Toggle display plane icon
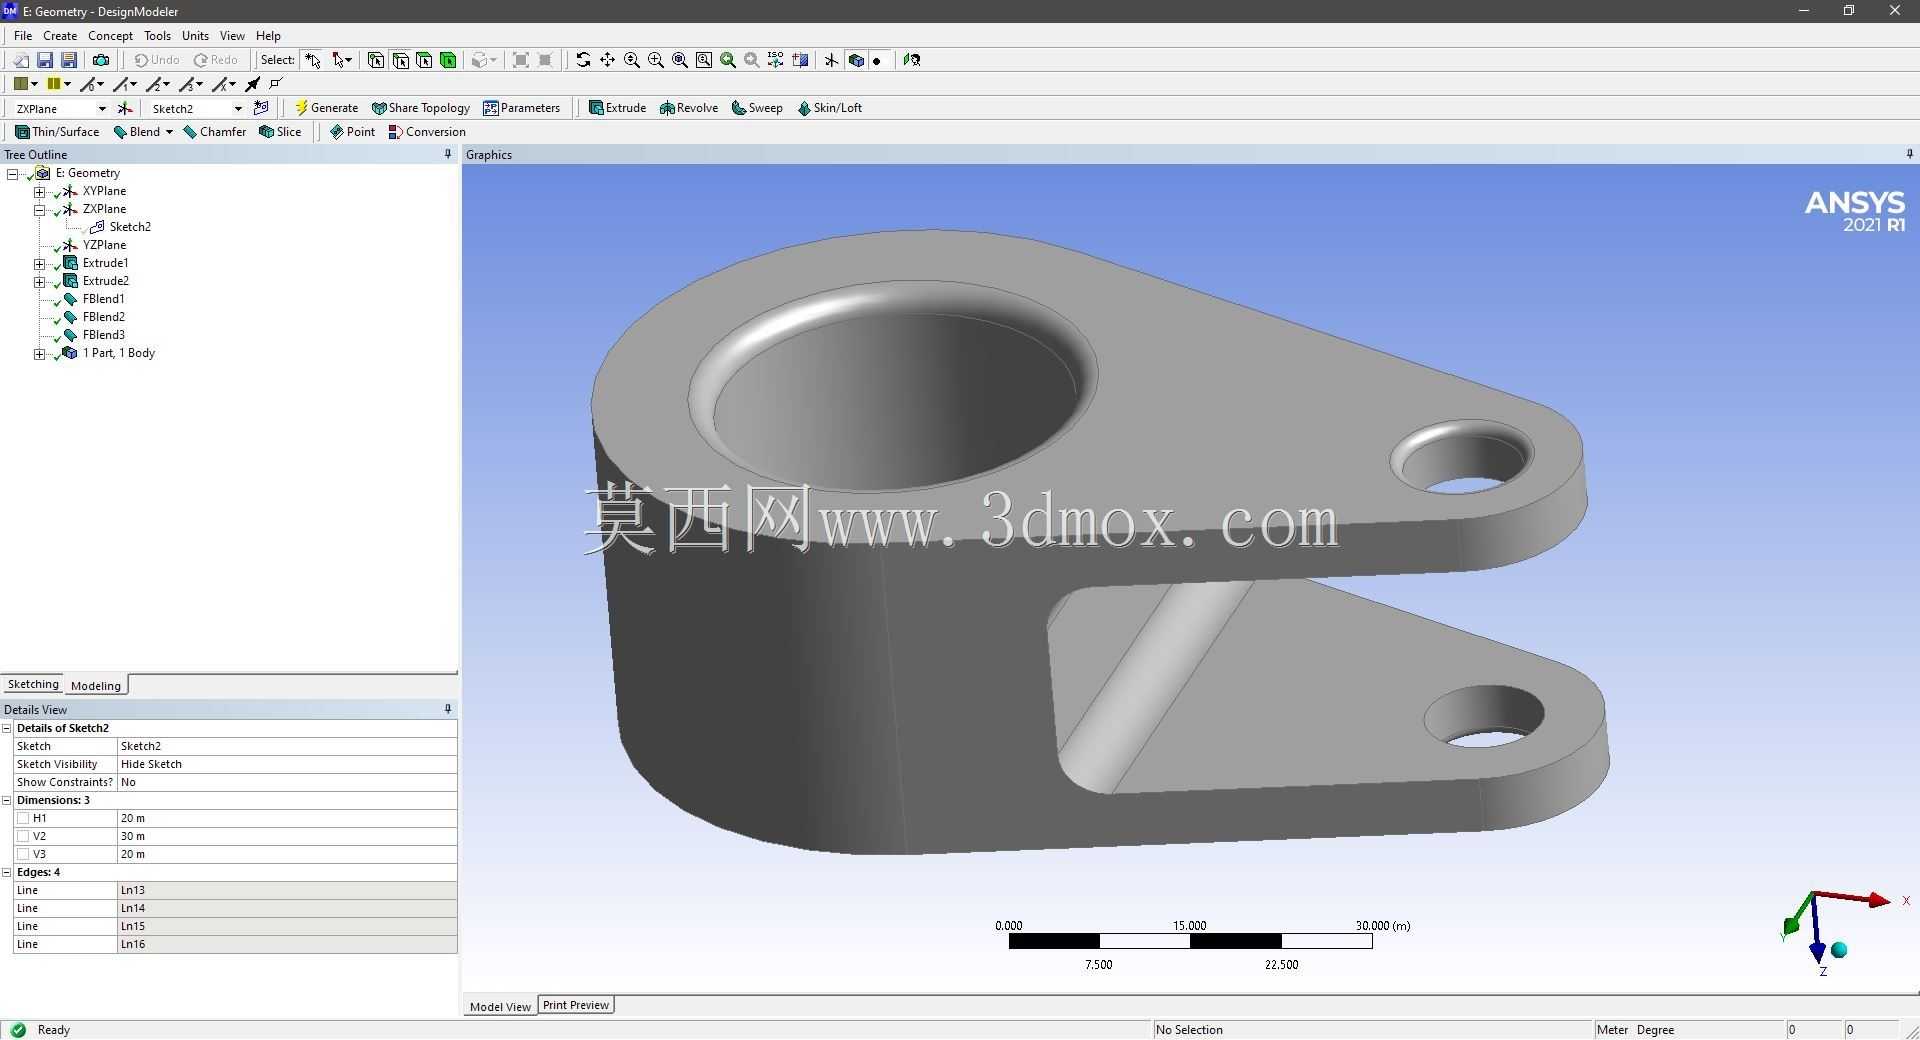 pyautogui.click(x=831, y=60)
